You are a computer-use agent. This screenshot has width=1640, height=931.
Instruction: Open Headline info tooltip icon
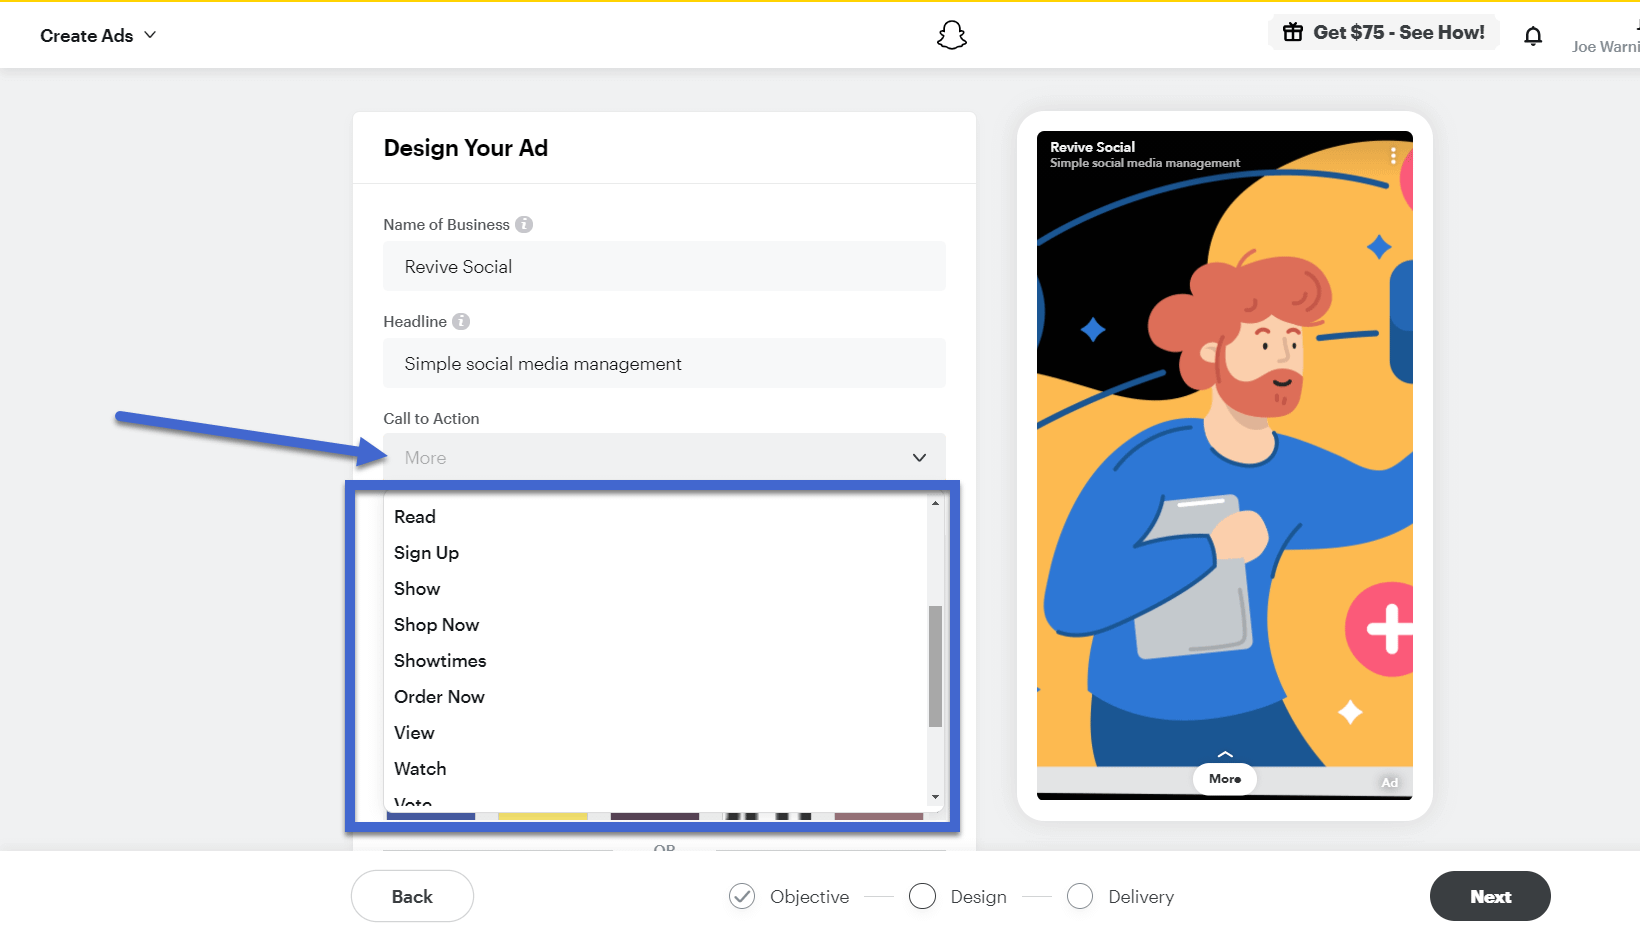tap(461, 321)
